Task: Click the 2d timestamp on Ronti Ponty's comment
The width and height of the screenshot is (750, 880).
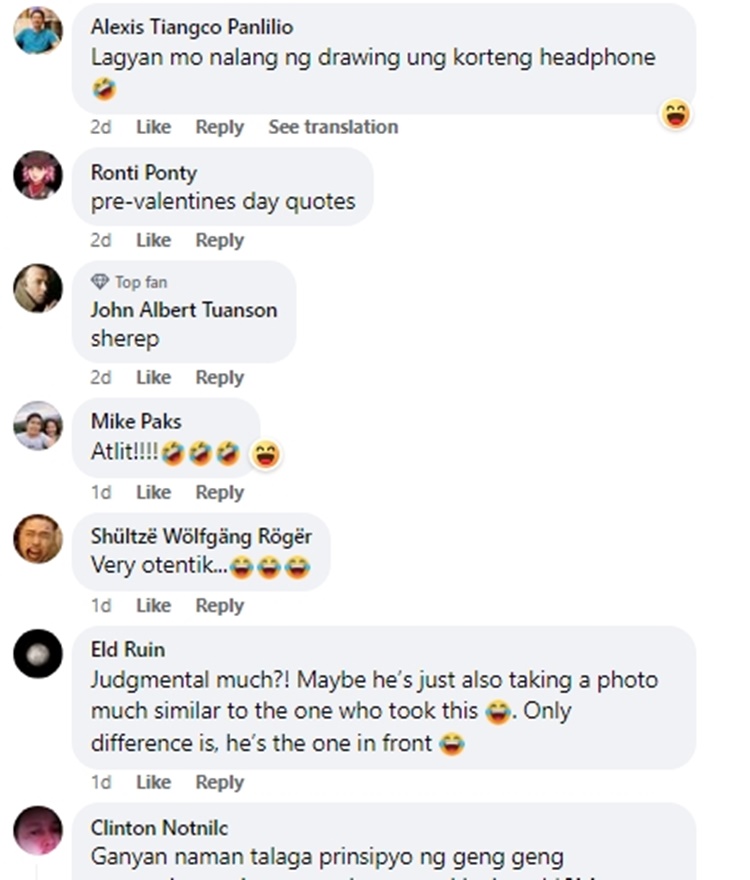Action: [101, 240]
